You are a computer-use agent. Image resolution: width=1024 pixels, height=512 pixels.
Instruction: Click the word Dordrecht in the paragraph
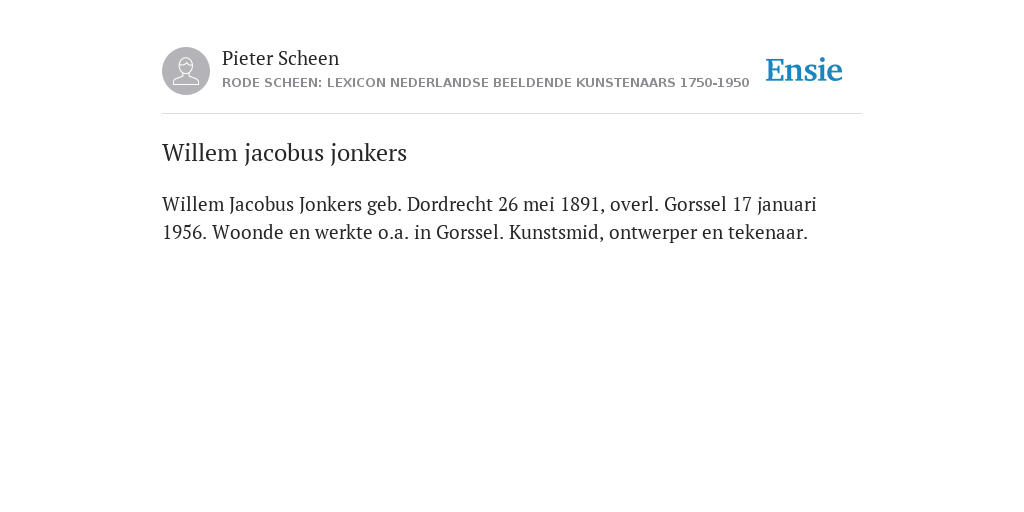pos(449,204)
